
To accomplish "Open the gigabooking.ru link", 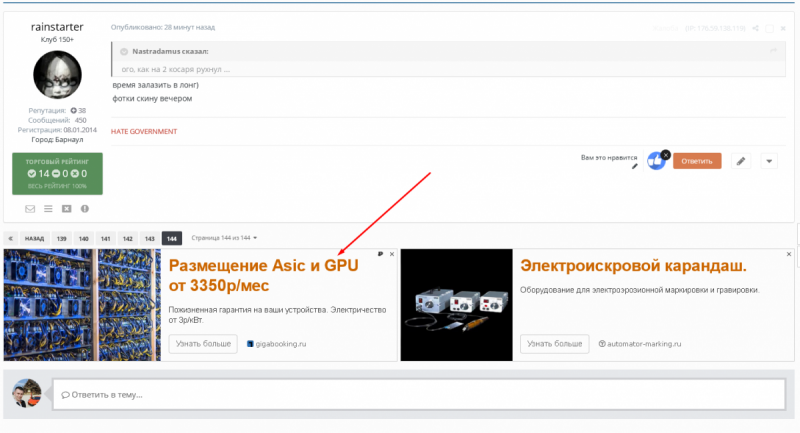I will point(281,344).
